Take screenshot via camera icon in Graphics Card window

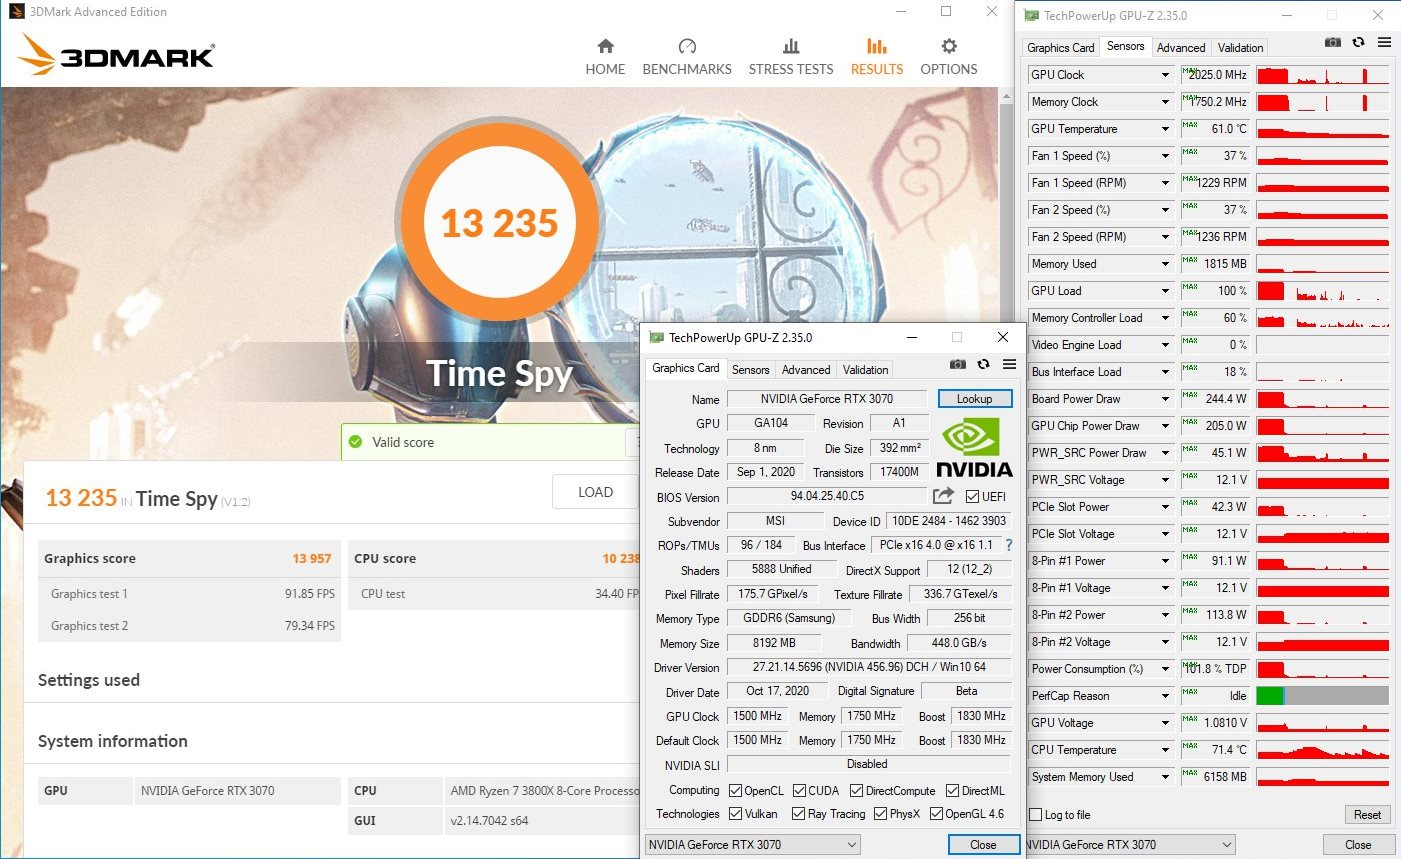point(957,364)
